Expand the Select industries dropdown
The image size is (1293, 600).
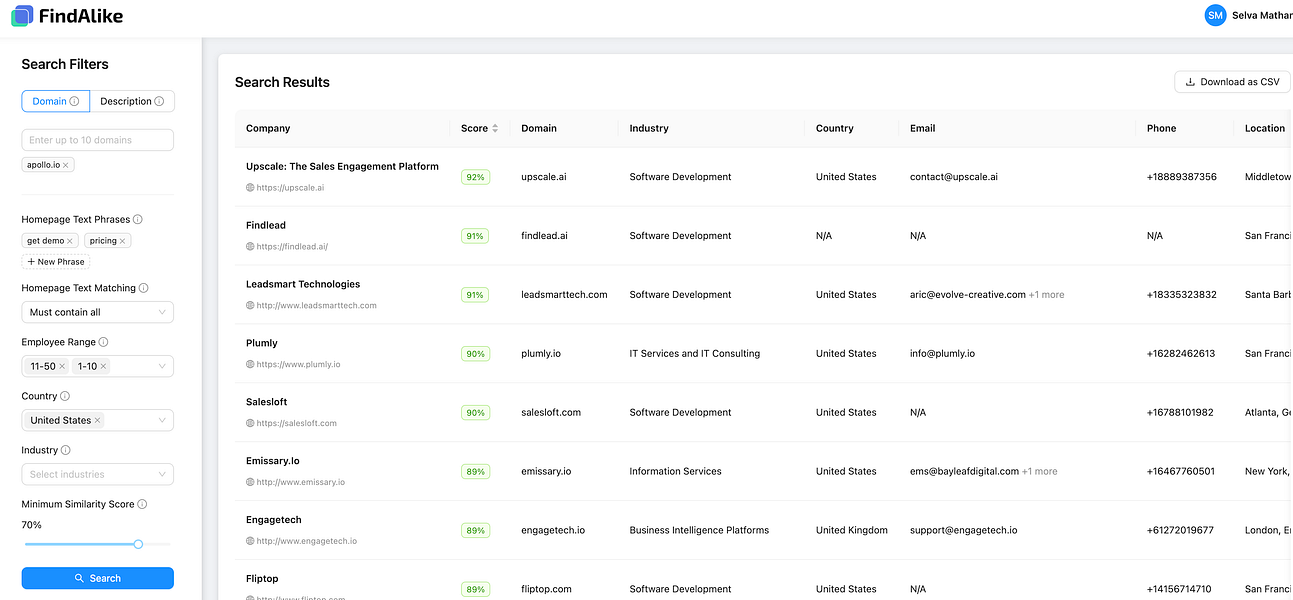98,474
